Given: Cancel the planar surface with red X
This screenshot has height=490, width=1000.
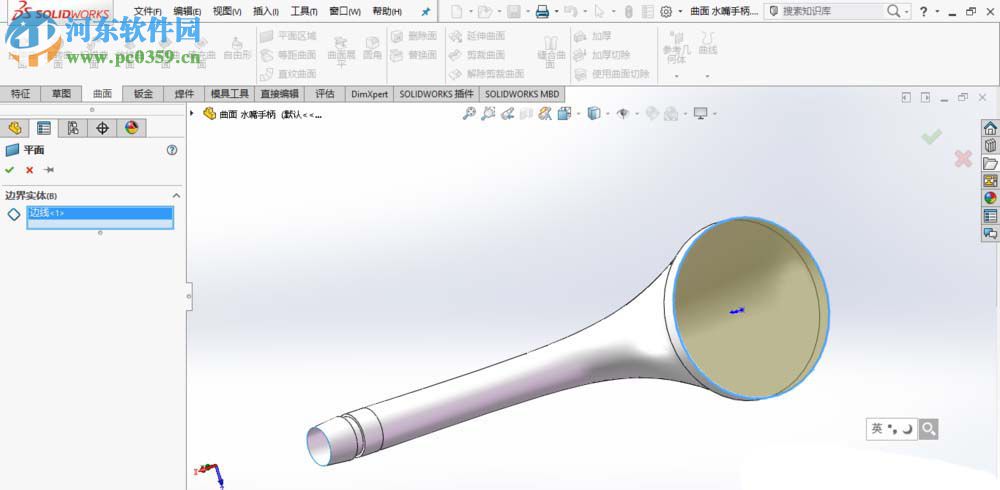Looking at the screenshot, I should coord(29,170).
